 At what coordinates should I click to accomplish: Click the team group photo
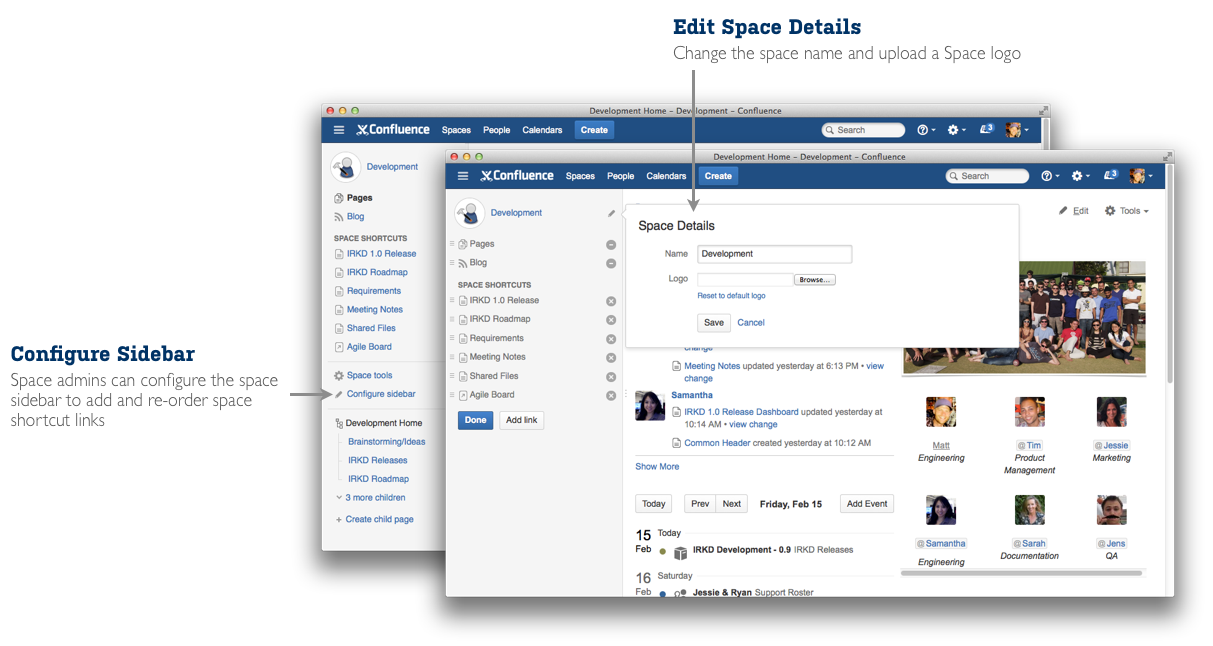(1024, 317)
